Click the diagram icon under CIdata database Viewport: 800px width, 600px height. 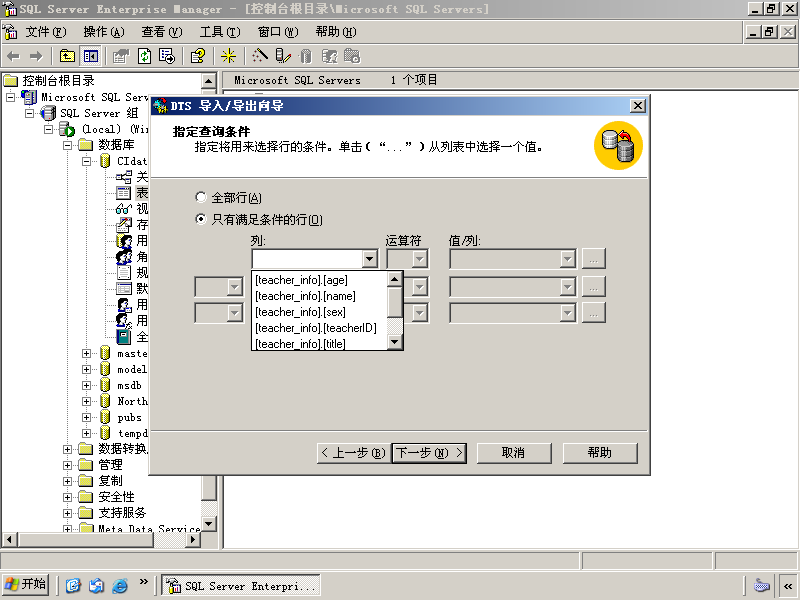(x=123, y=177)
